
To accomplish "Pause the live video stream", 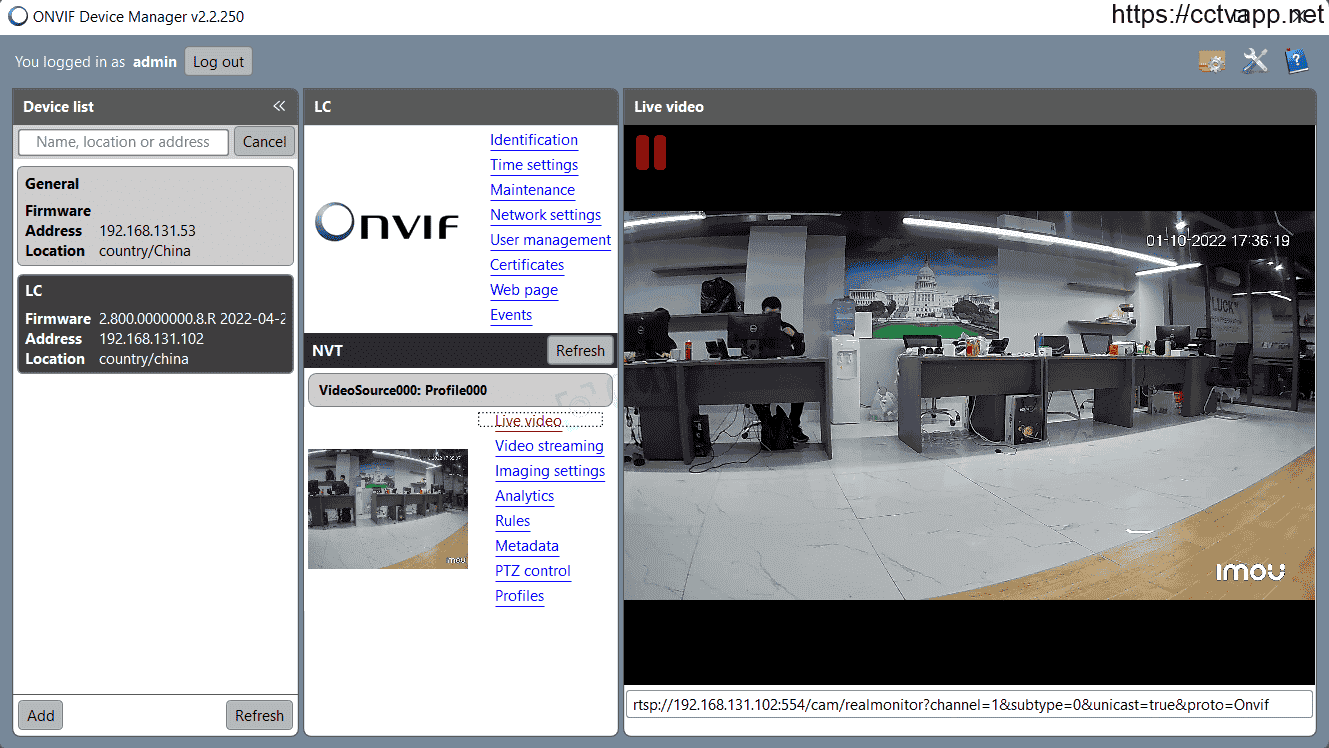I will (x=651, y=152).
